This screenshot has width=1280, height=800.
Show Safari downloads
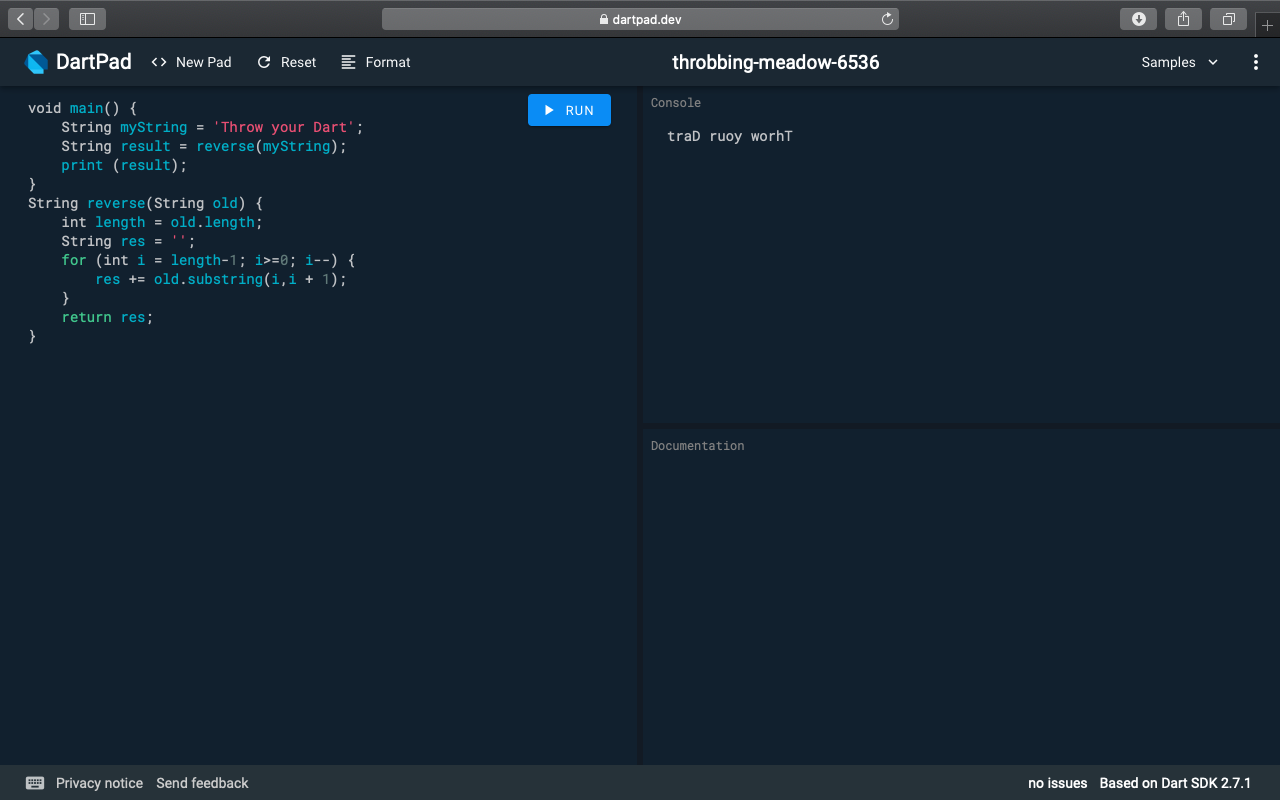click(x=1138, y=18)
